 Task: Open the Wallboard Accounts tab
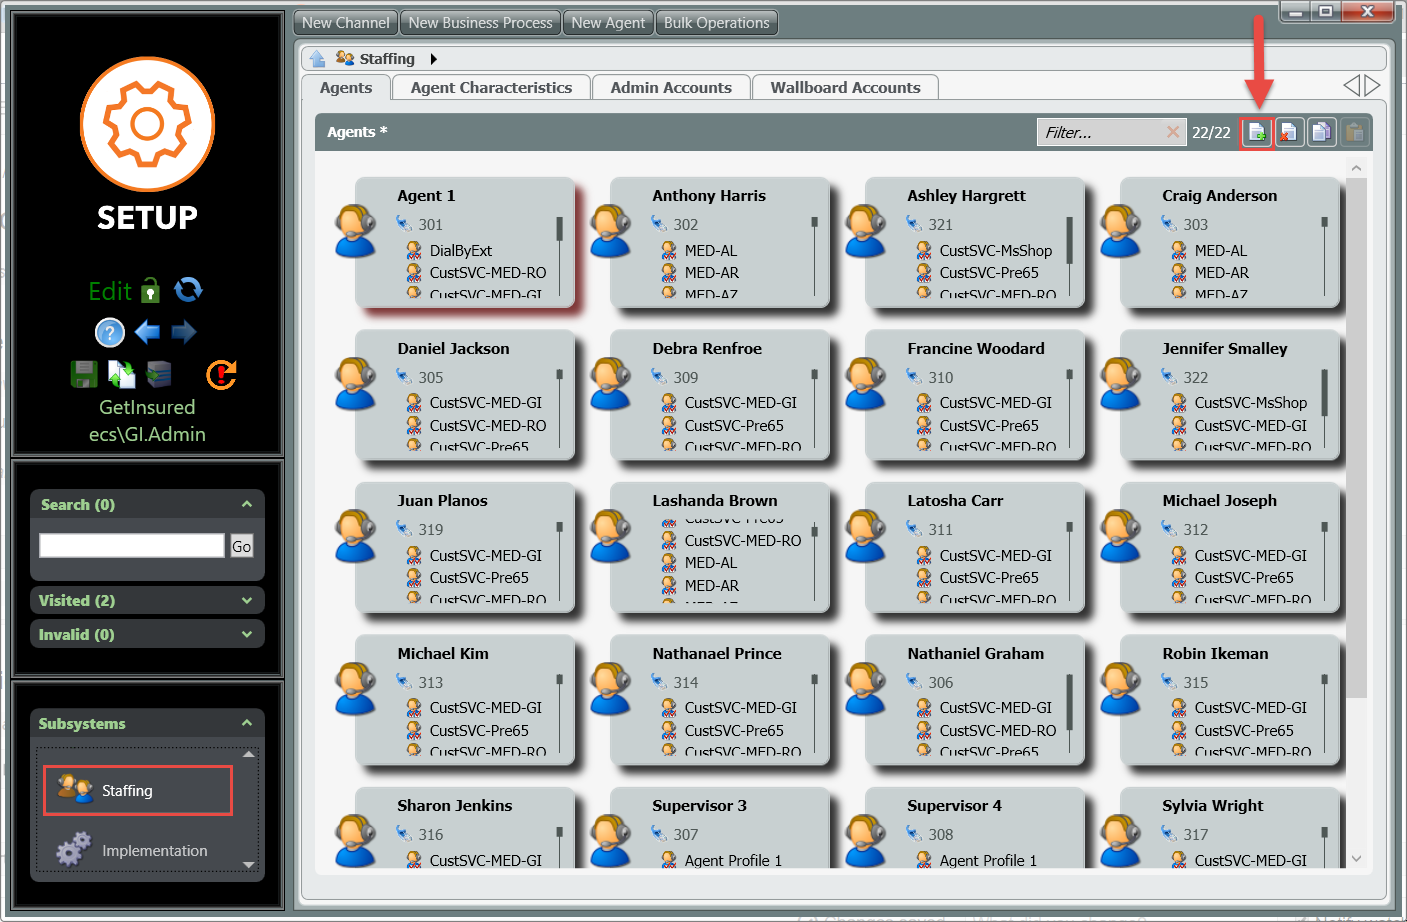pyautogui.click(x=845, y=88)
